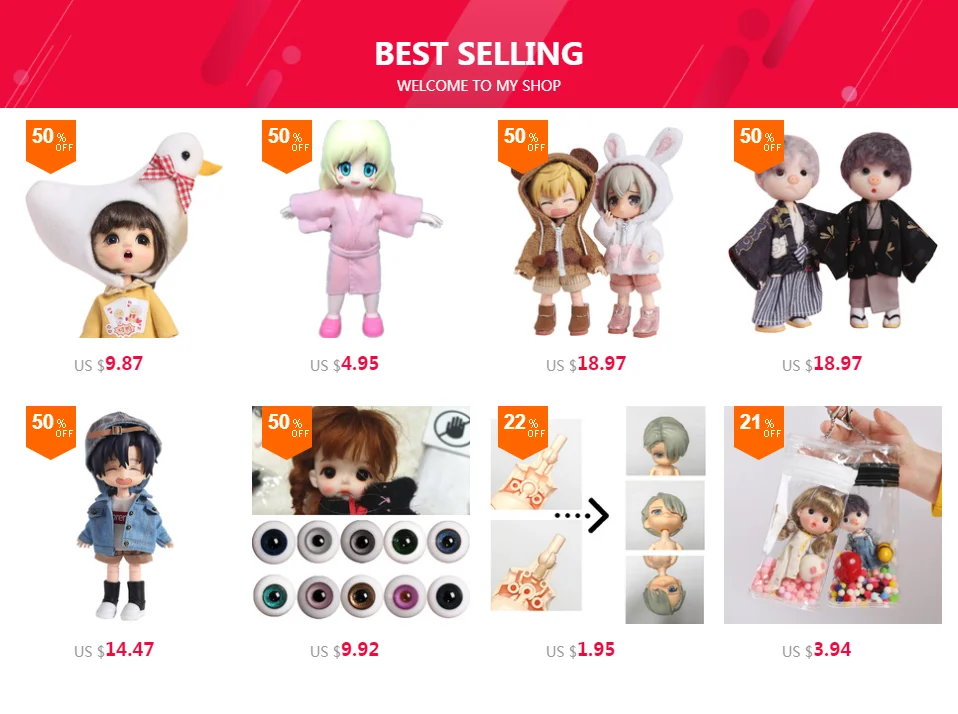Click the US $4.95 price link

344,364
